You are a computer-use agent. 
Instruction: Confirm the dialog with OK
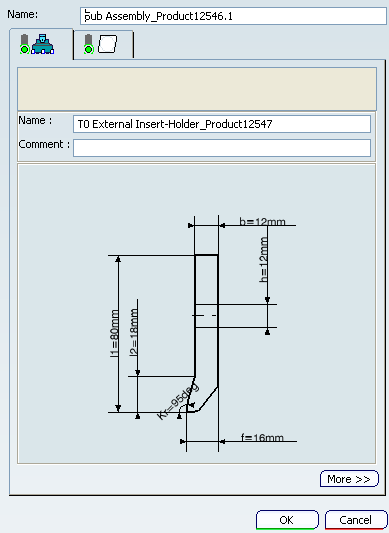tap(287, 520)
